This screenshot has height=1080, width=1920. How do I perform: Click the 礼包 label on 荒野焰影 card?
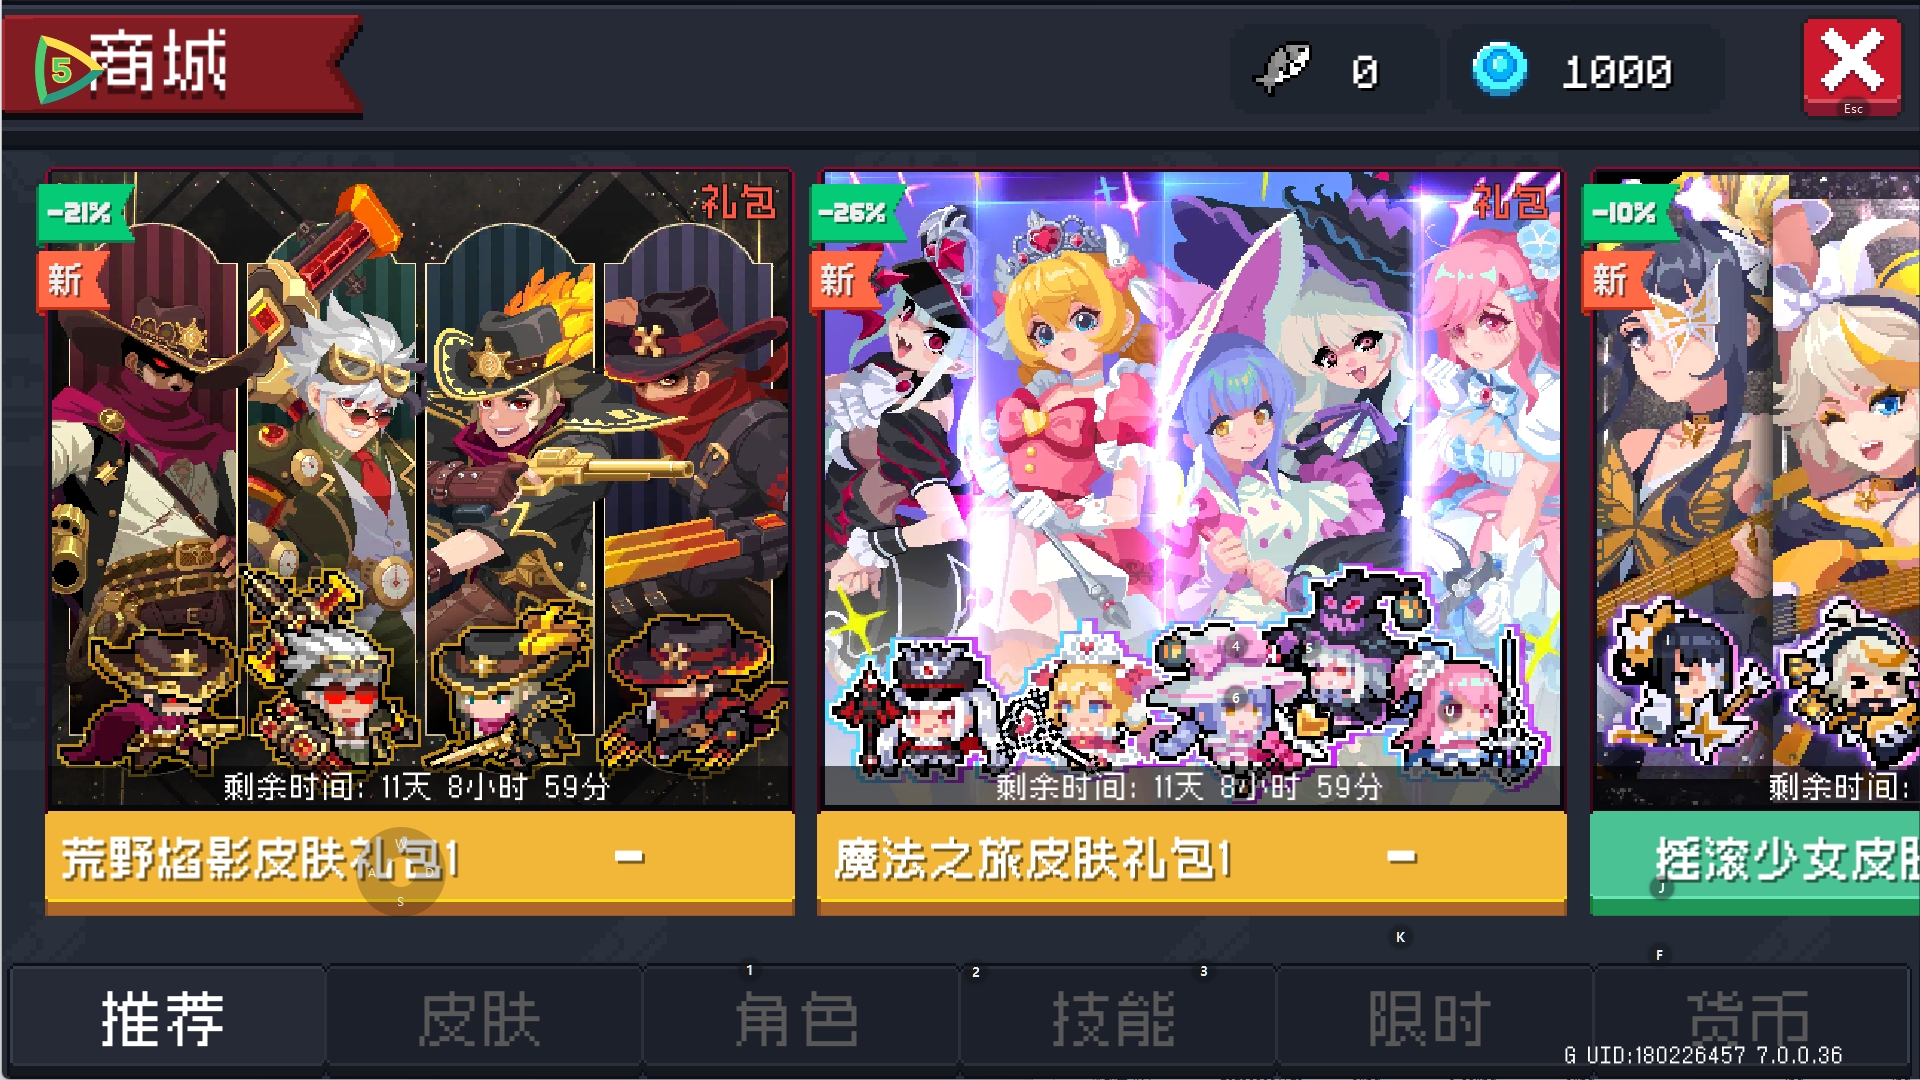click(737, 203)
